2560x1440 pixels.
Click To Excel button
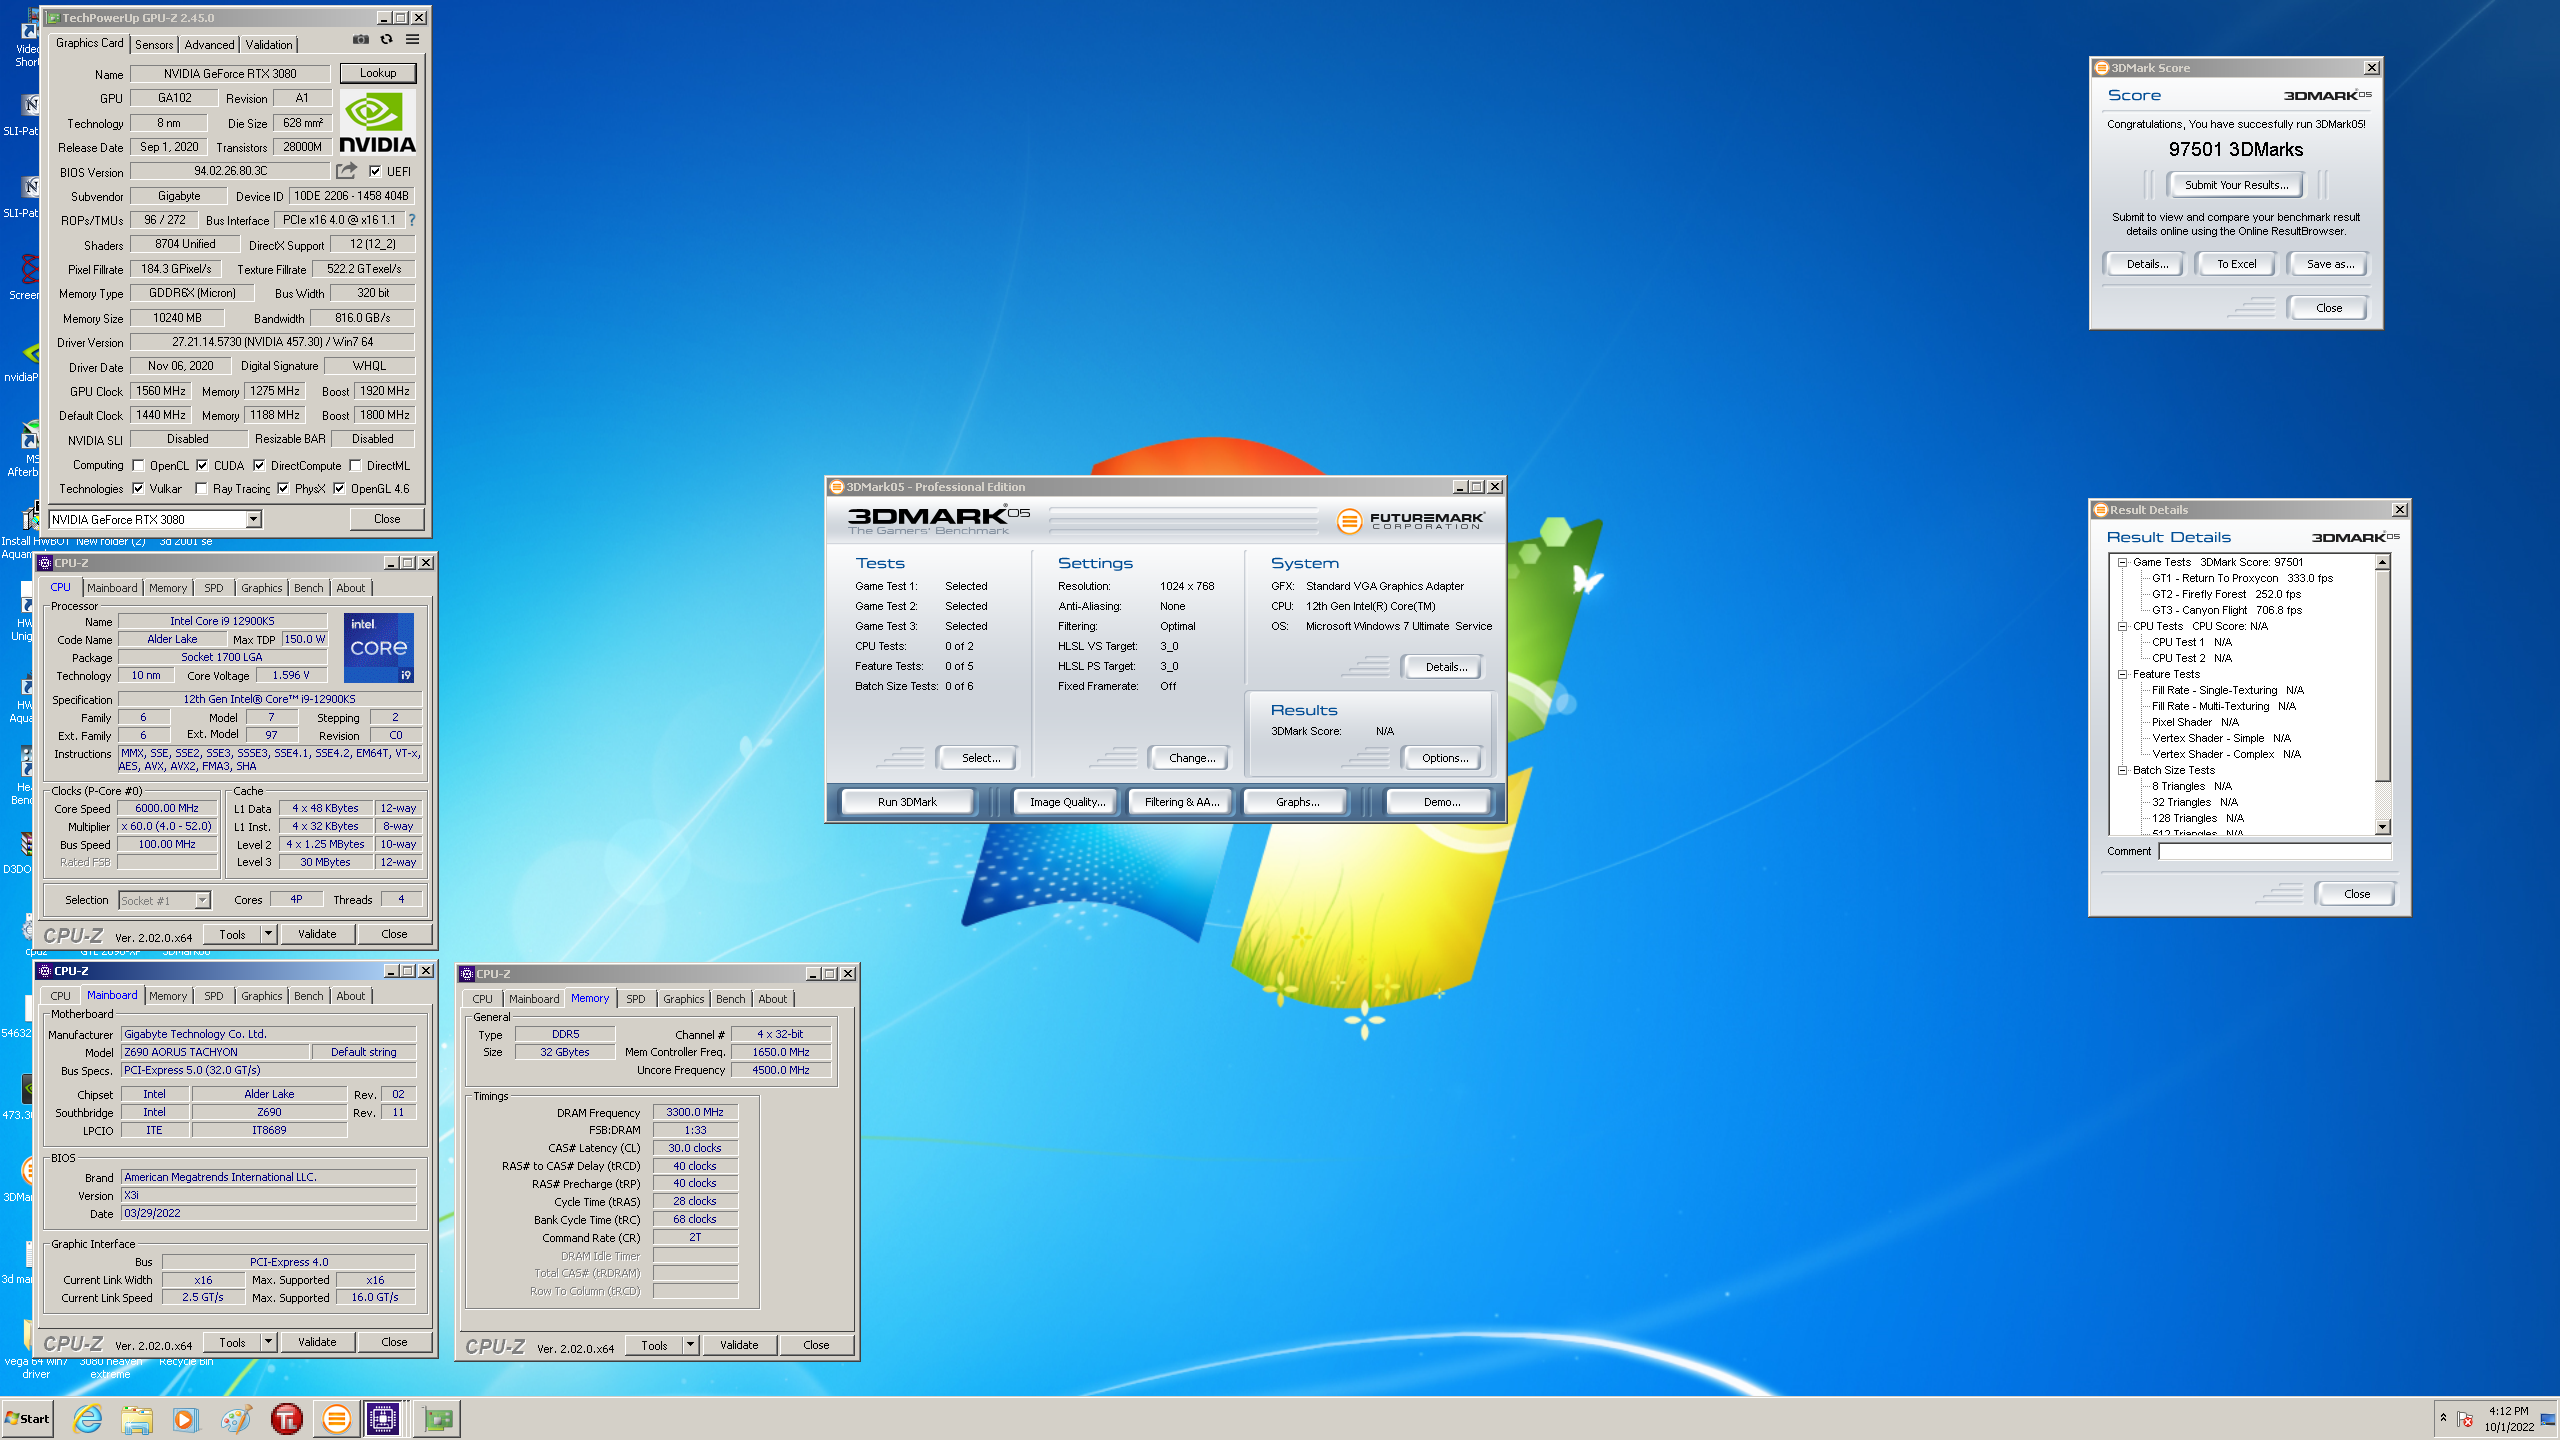pos(2236,264)
